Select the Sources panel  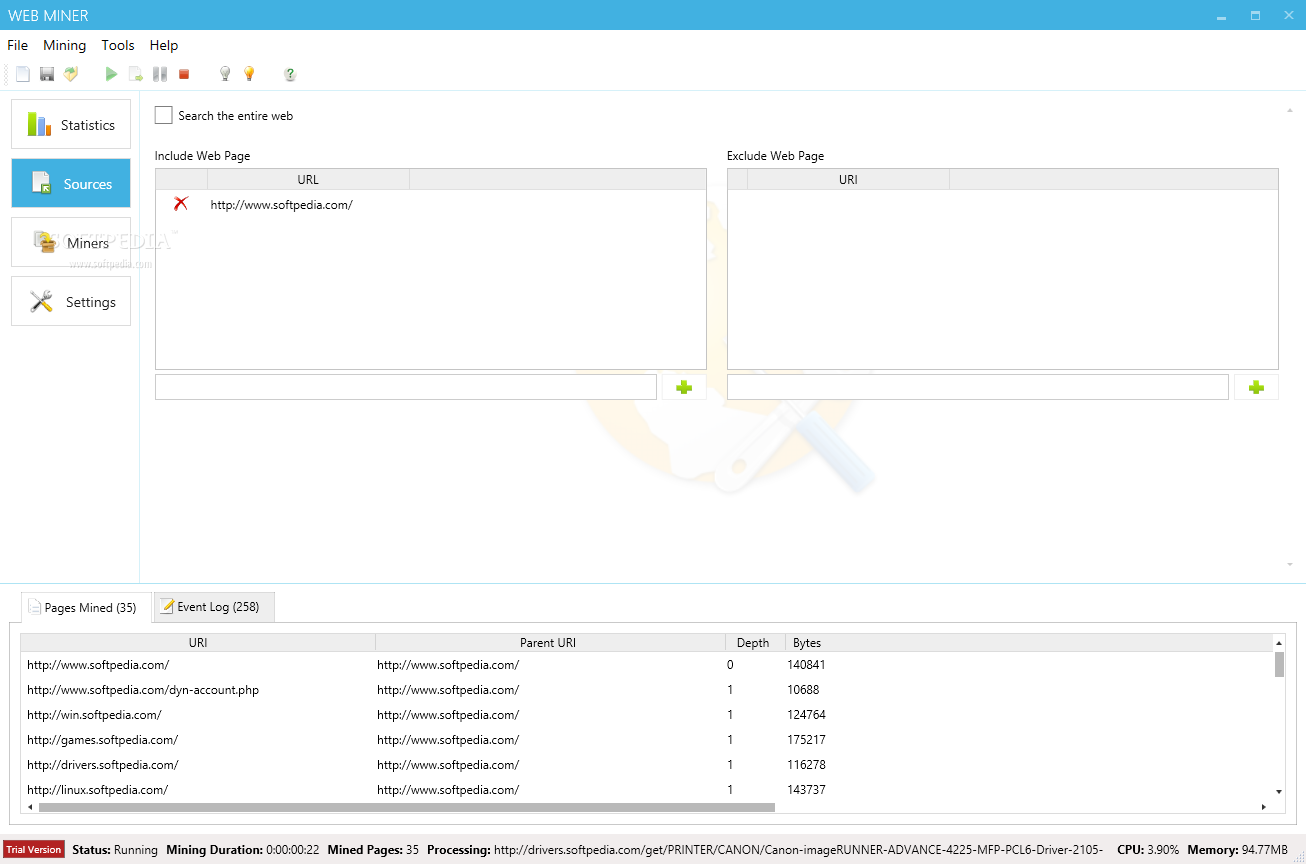click(71, 184)
